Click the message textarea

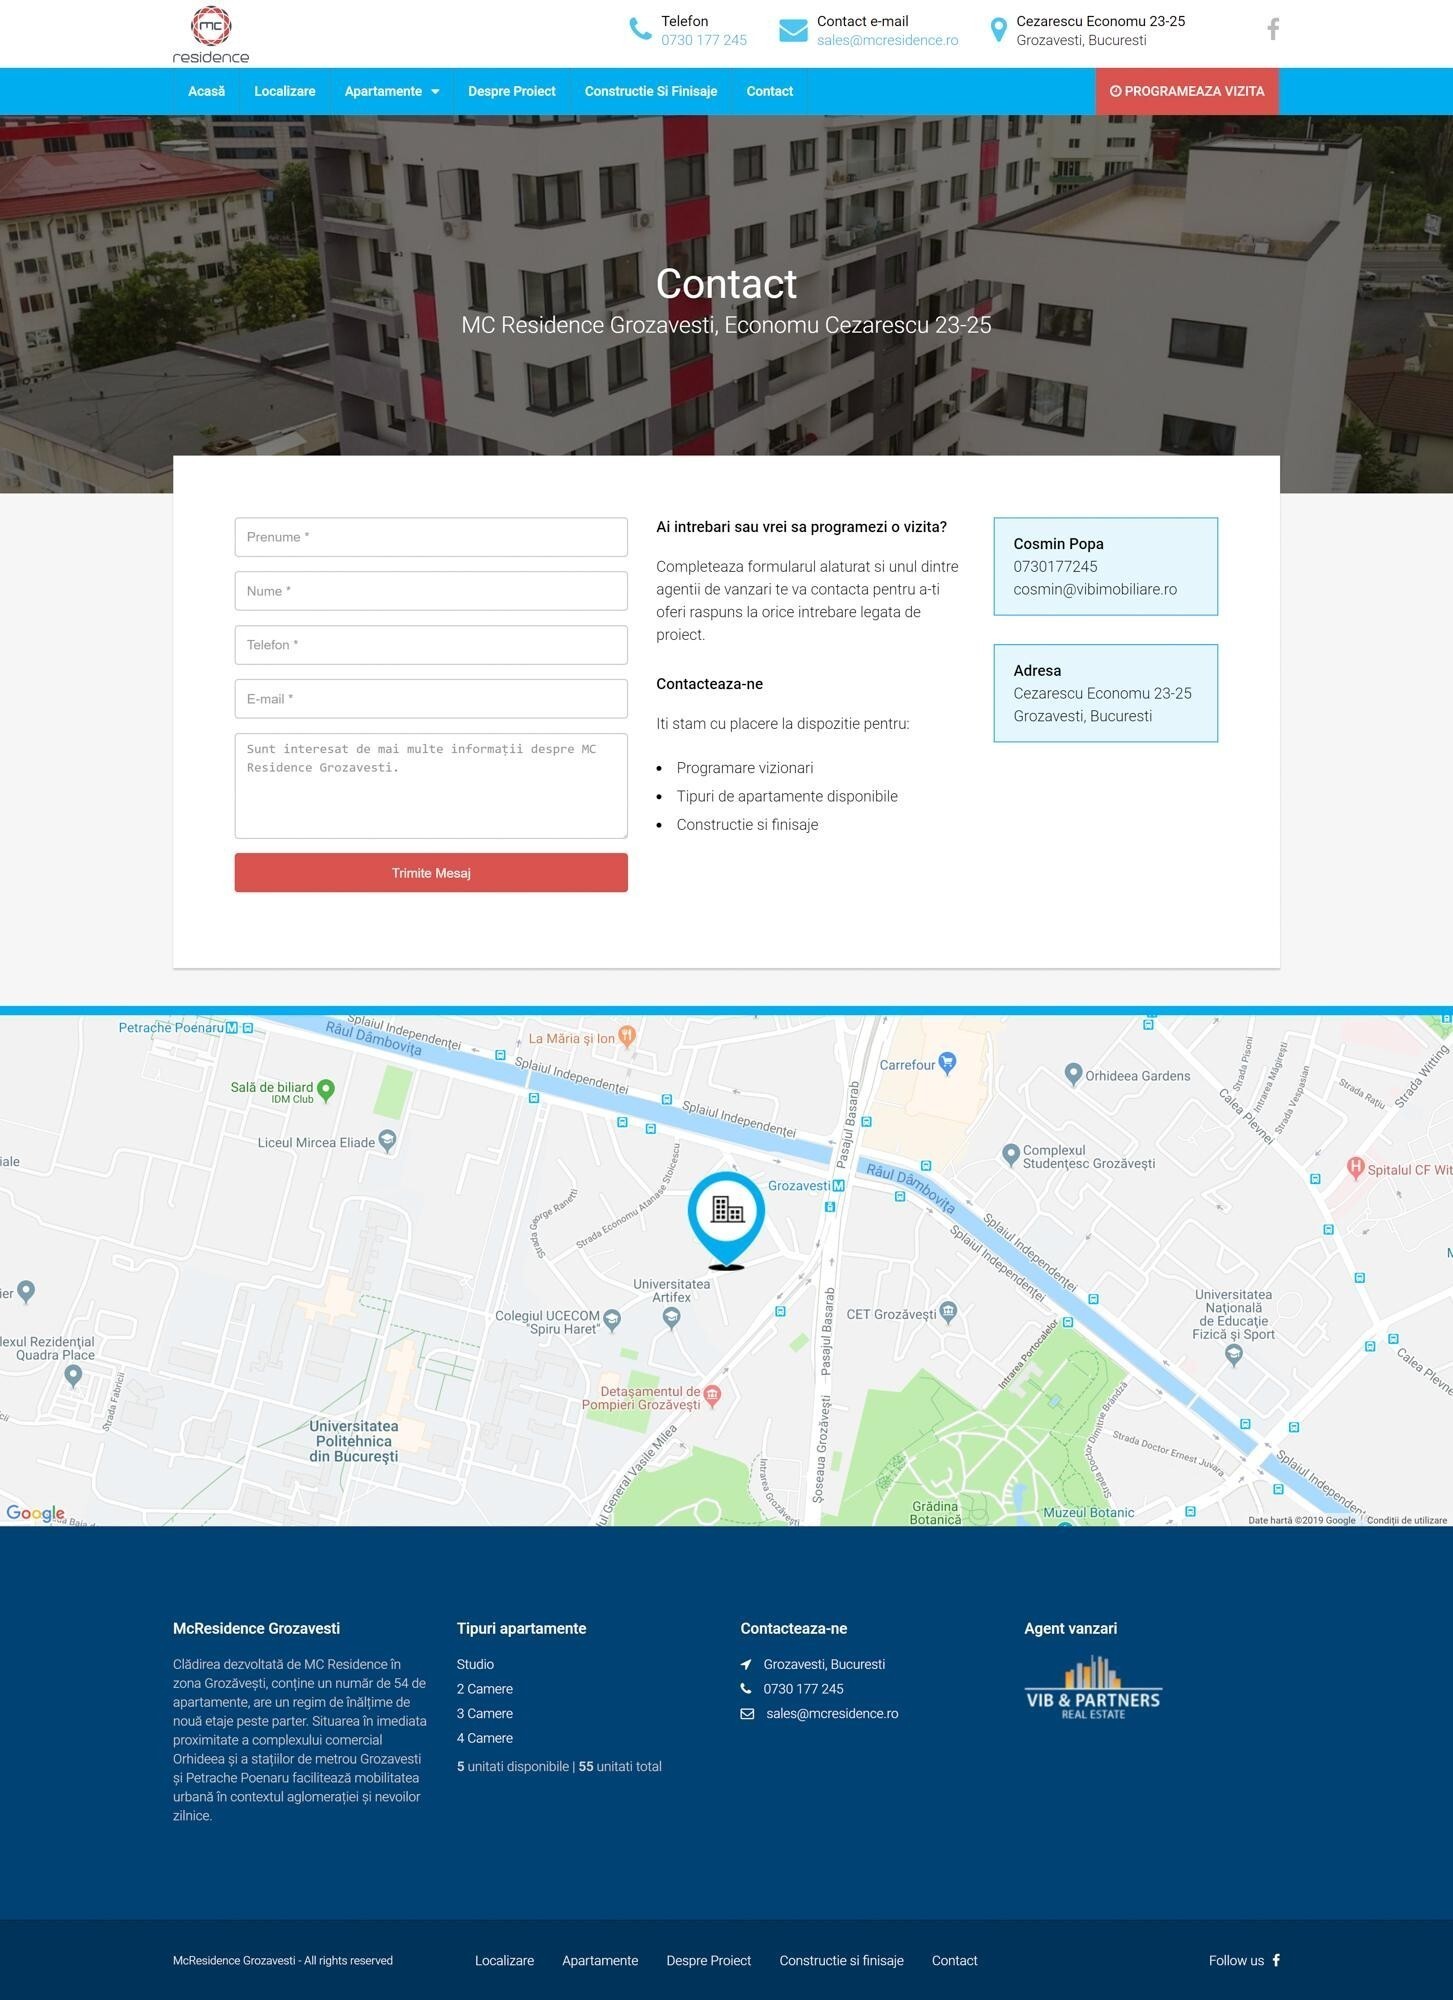(431, 786)
